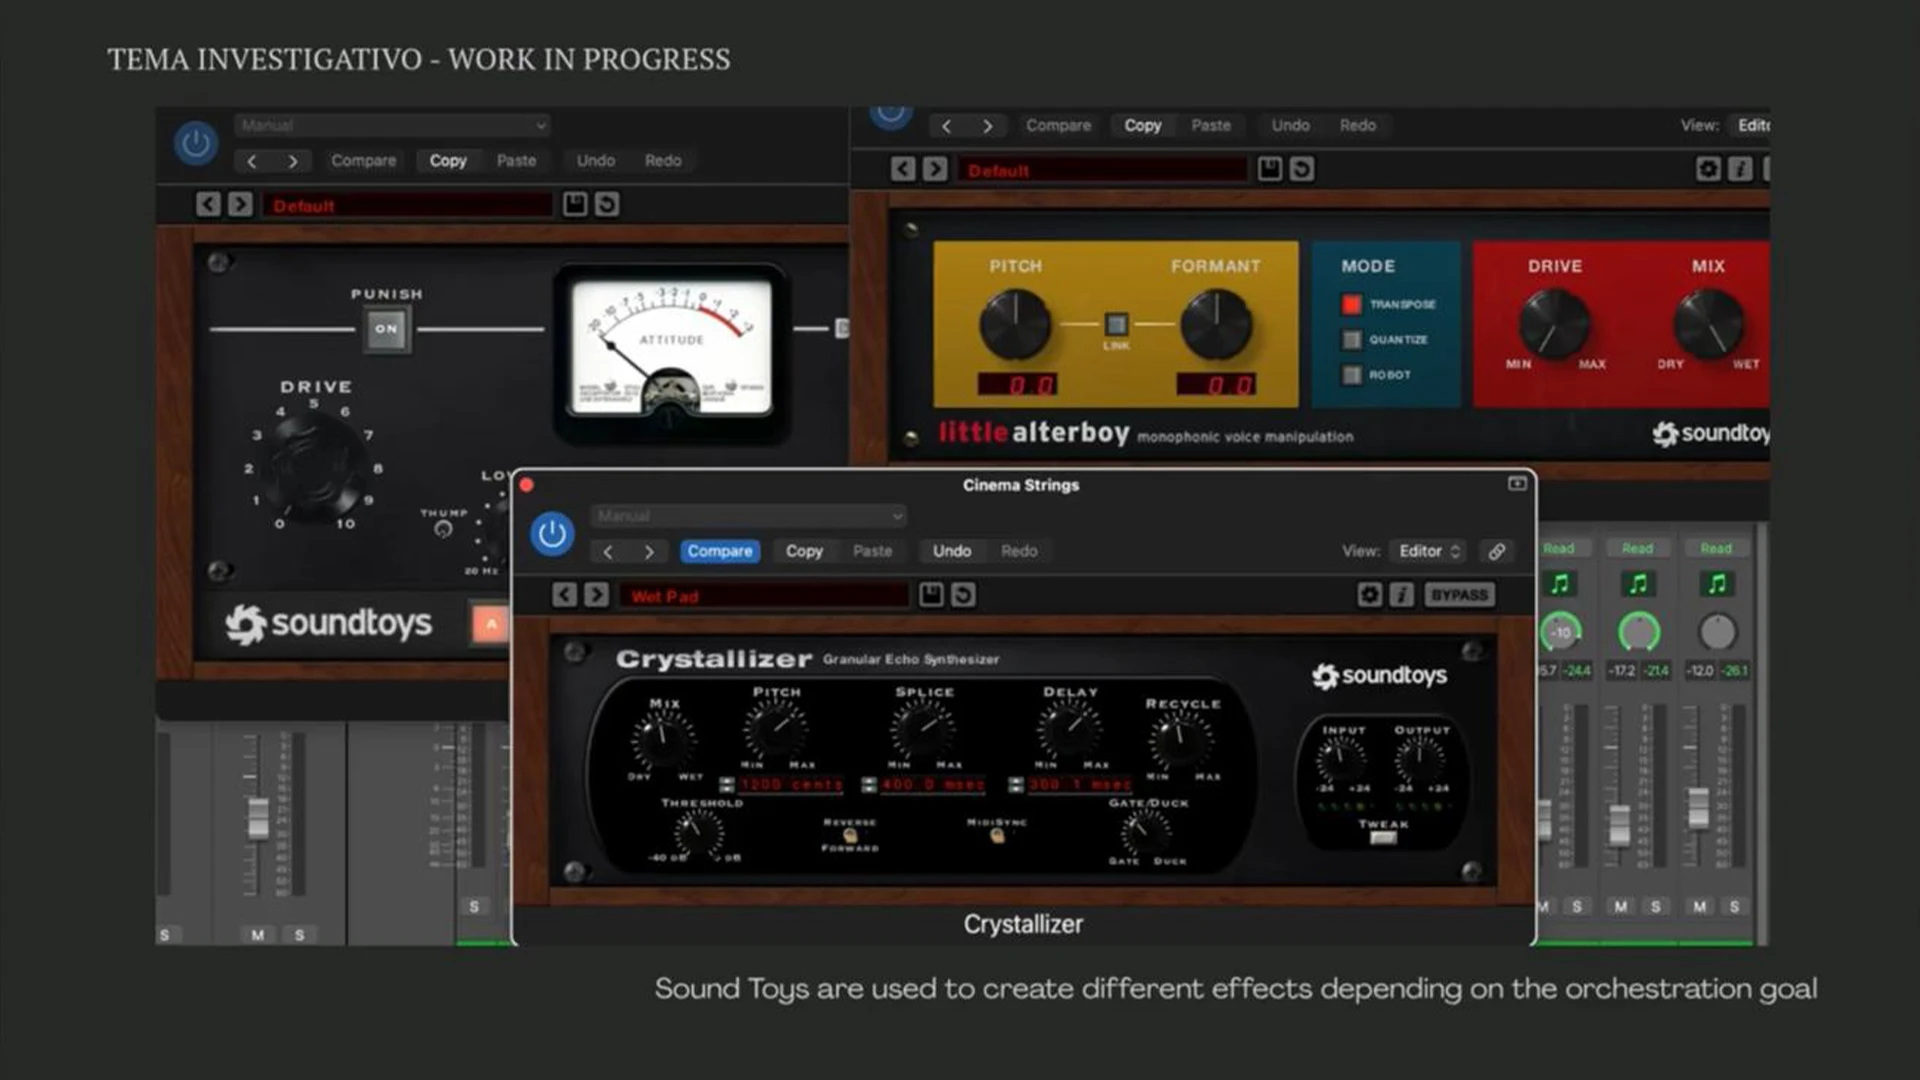Screen dimensions: 1920x1080
Task: Click the save disk icon in Decapitator
Action: point(575,204)
